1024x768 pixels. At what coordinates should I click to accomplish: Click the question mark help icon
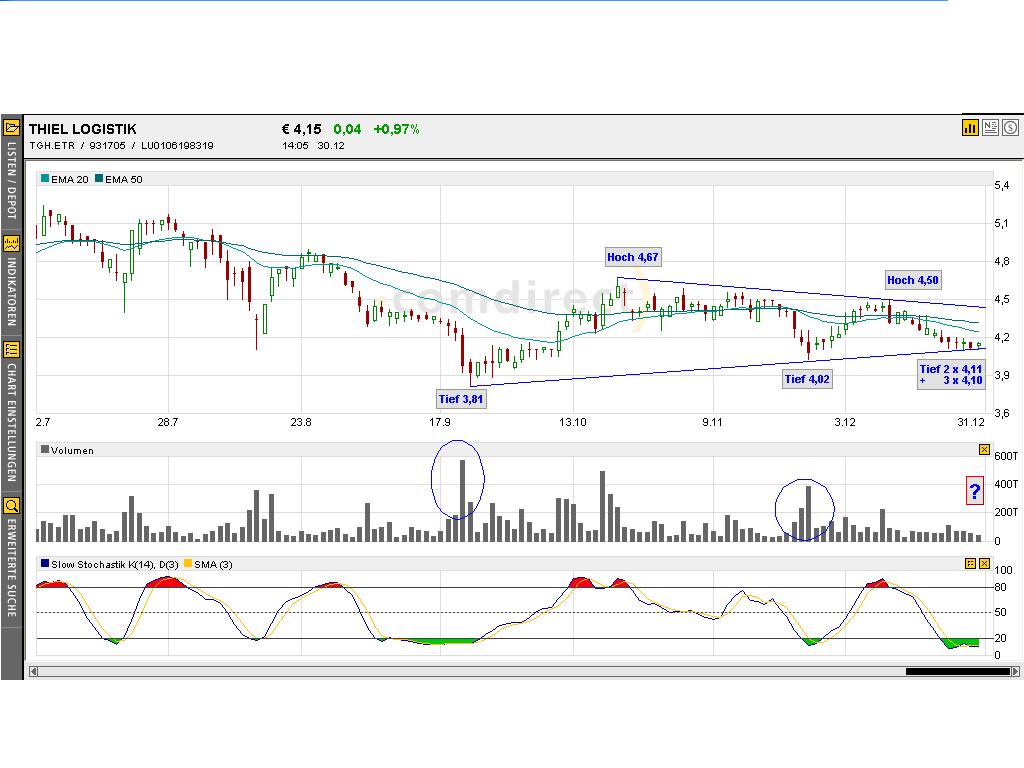point(974,491)
